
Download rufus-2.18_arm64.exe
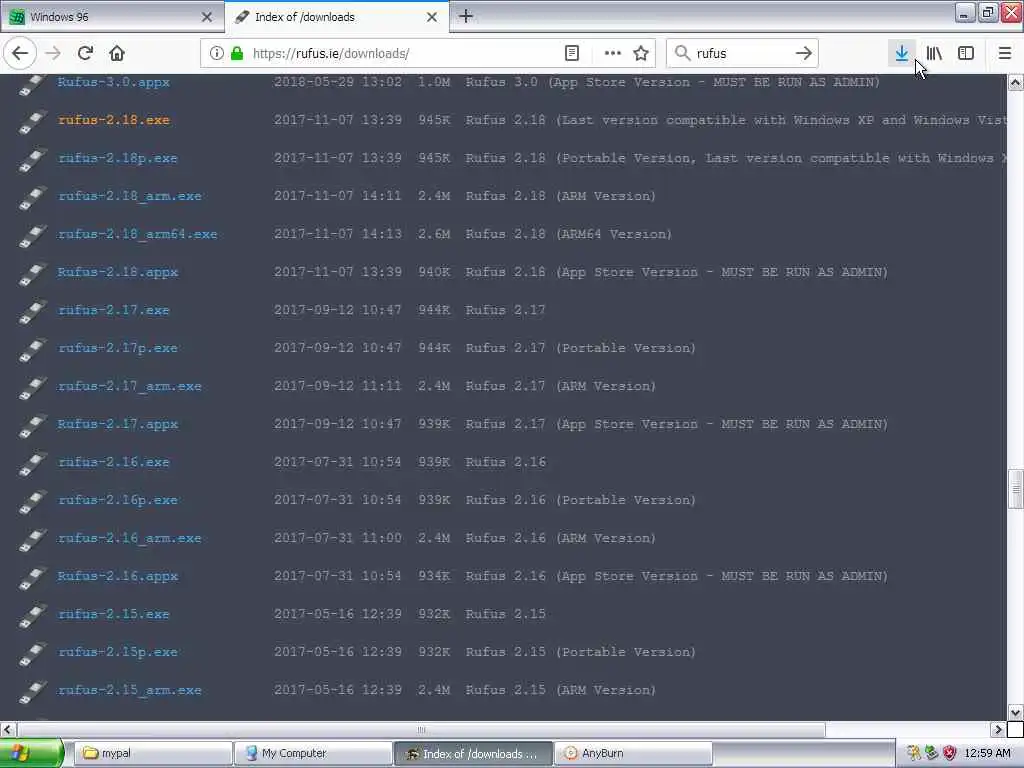[137, 234]
